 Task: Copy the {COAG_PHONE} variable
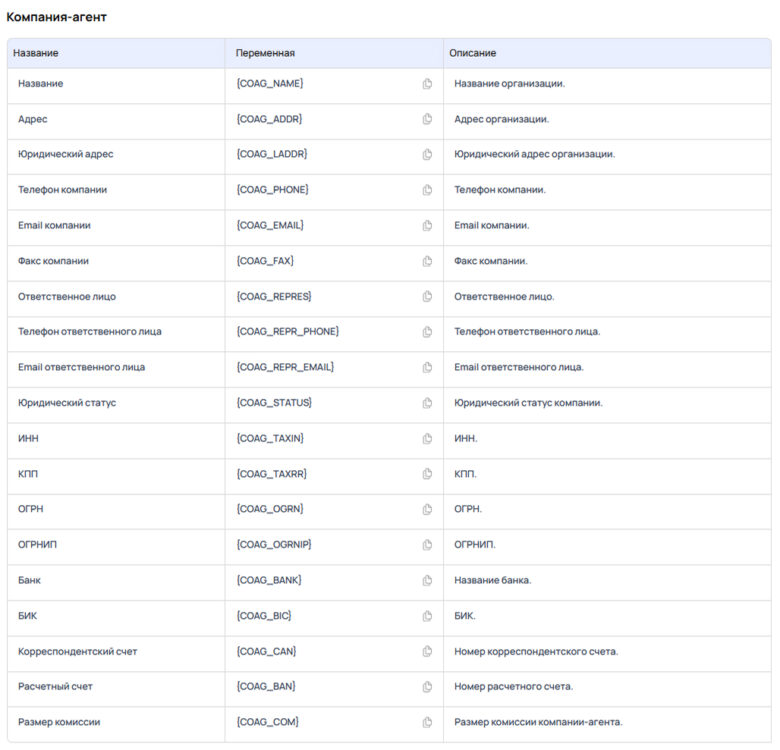[x=427, y=190]
